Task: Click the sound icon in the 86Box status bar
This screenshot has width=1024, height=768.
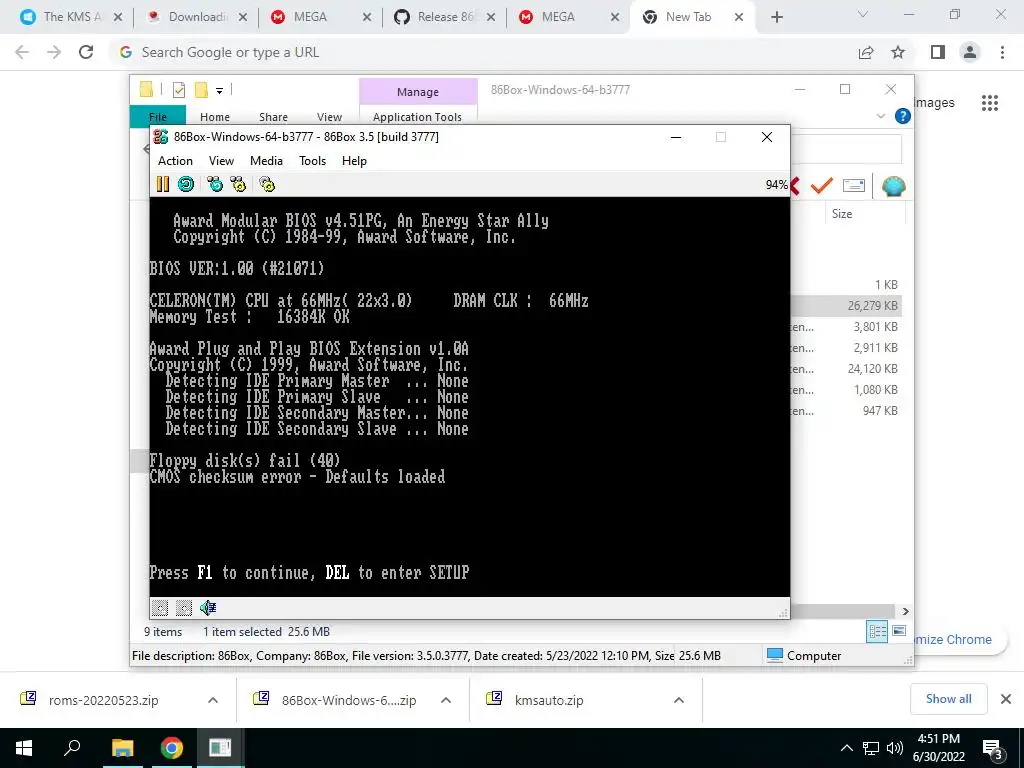Action: tap(208, 608)
